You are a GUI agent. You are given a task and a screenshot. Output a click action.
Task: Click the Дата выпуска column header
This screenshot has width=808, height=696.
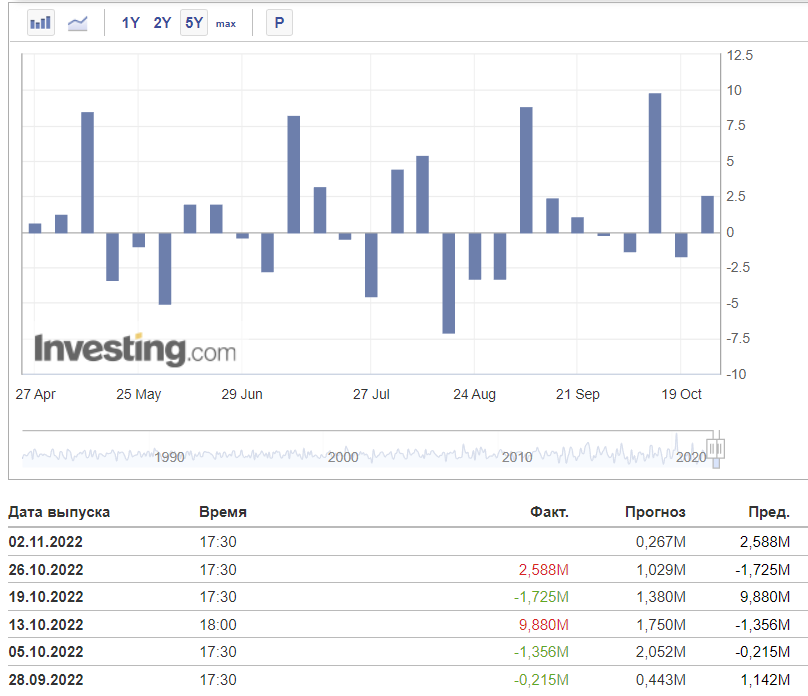[x=59, y=512]
